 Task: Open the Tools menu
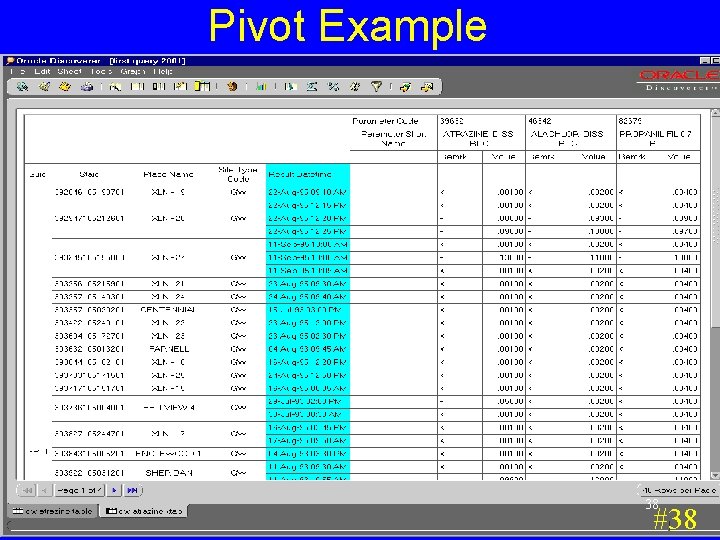coord(101,72)
